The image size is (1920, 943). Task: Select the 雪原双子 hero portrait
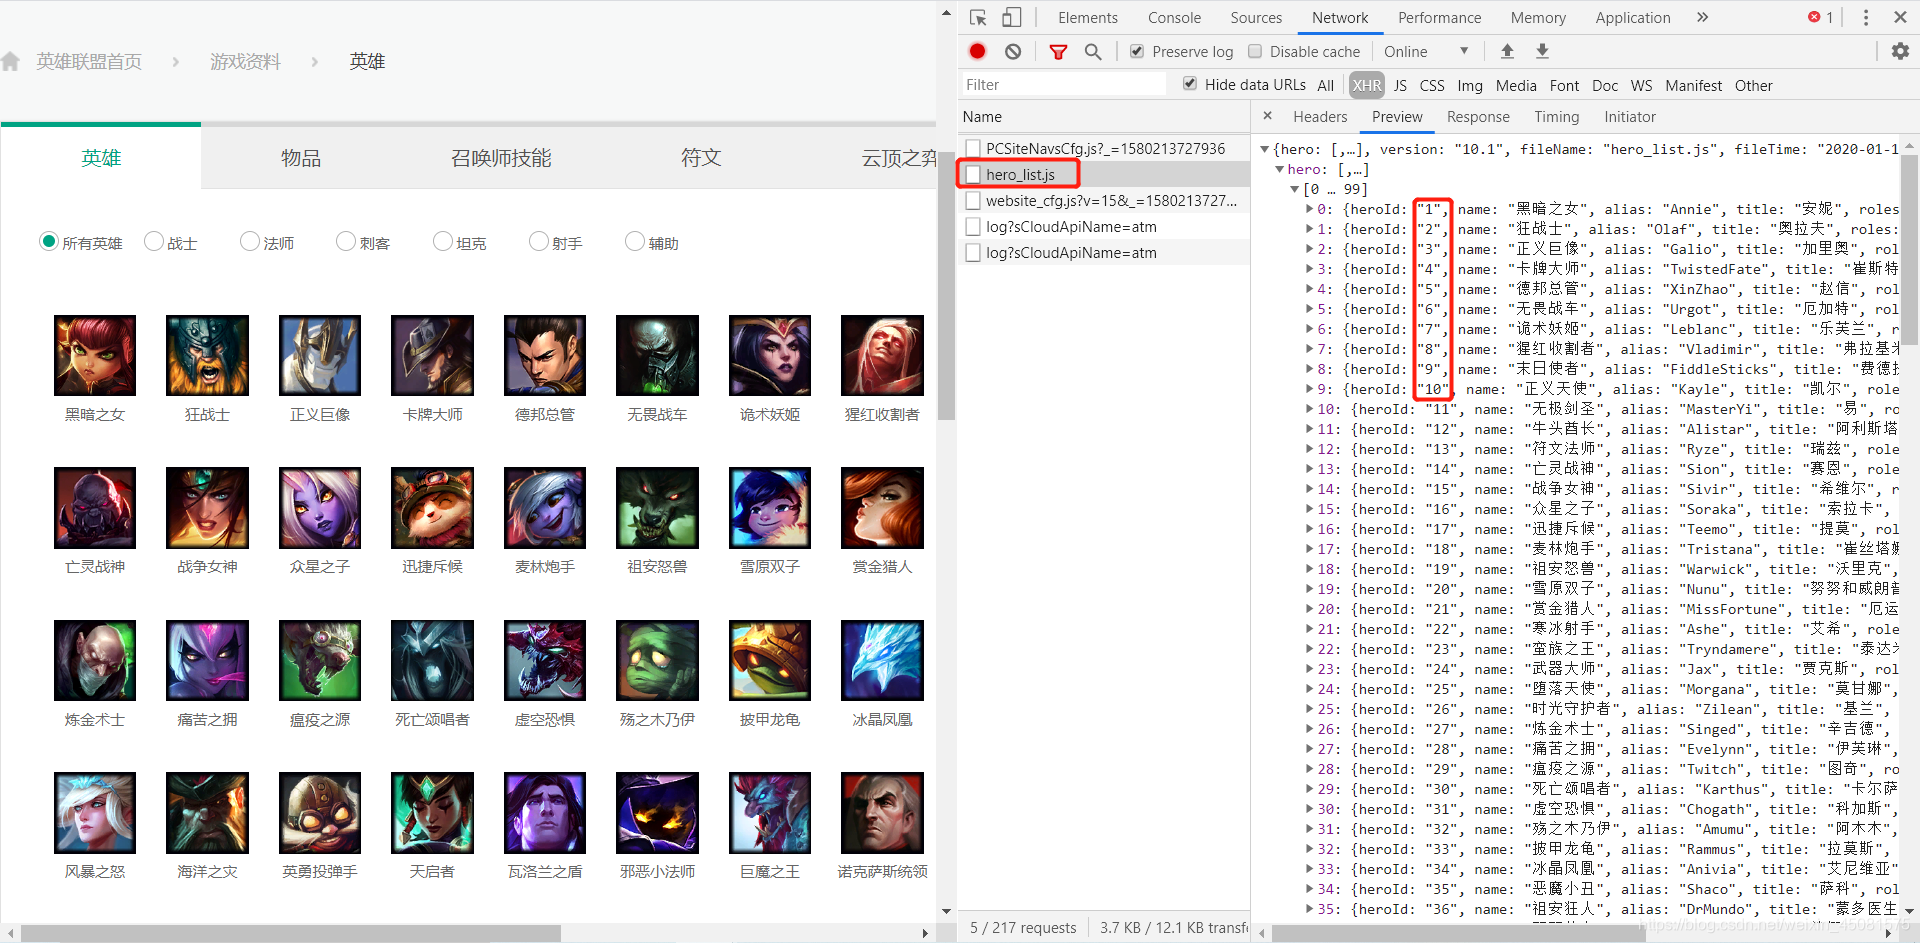[x=770, y=508]
